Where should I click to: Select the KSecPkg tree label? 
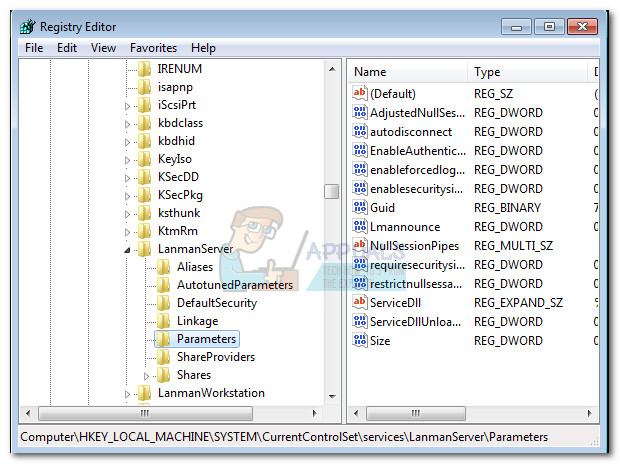[x=180, y=195]
